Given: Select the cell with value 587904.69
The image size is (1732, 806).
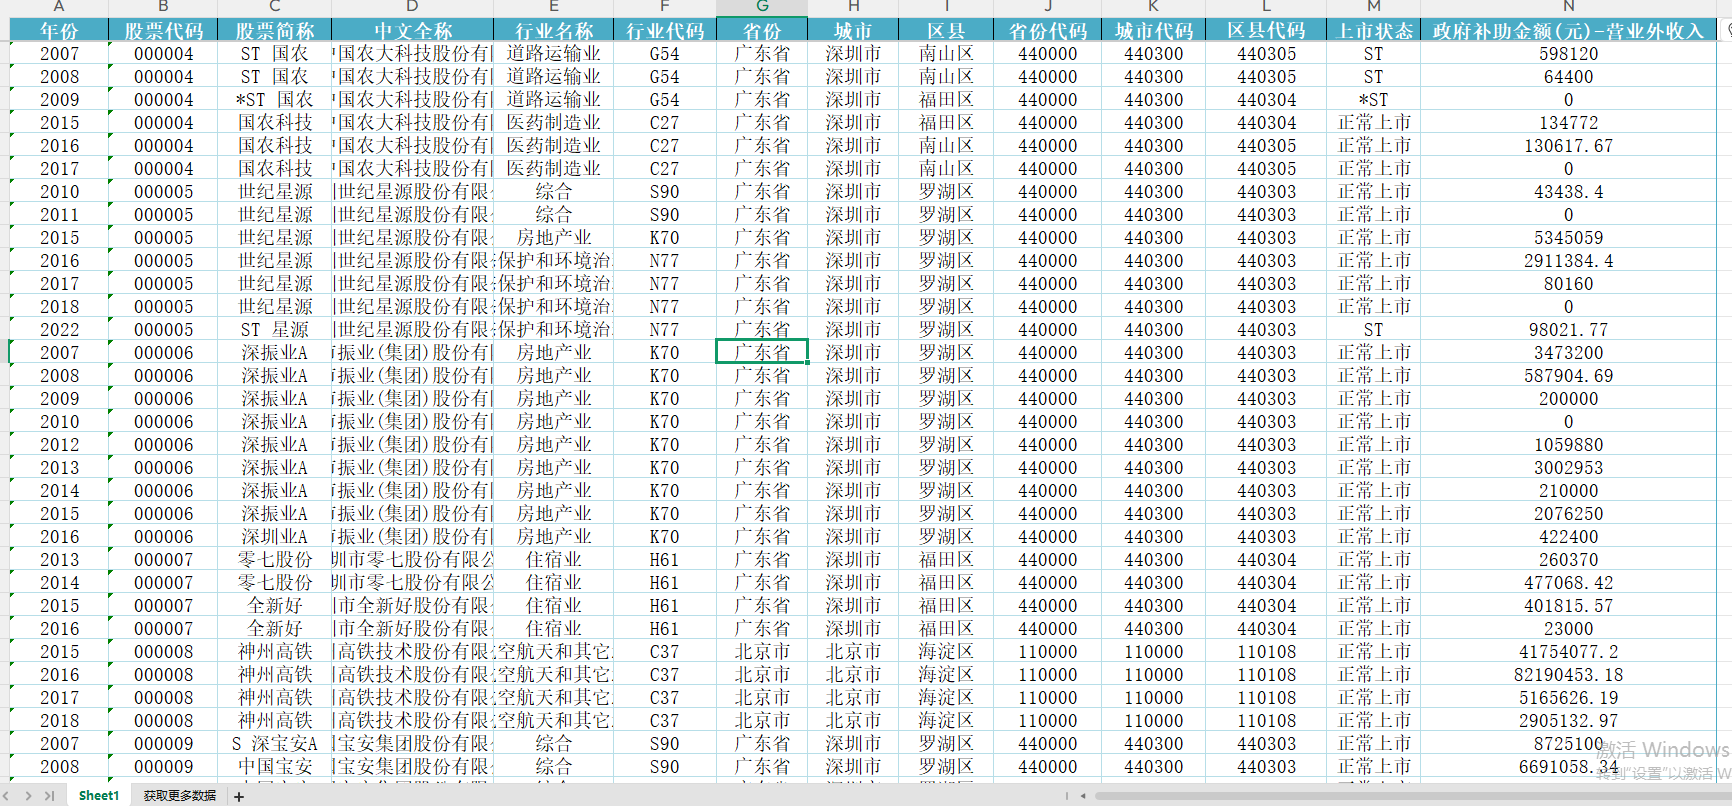Looking at the screenshot, I should 1568,376.
